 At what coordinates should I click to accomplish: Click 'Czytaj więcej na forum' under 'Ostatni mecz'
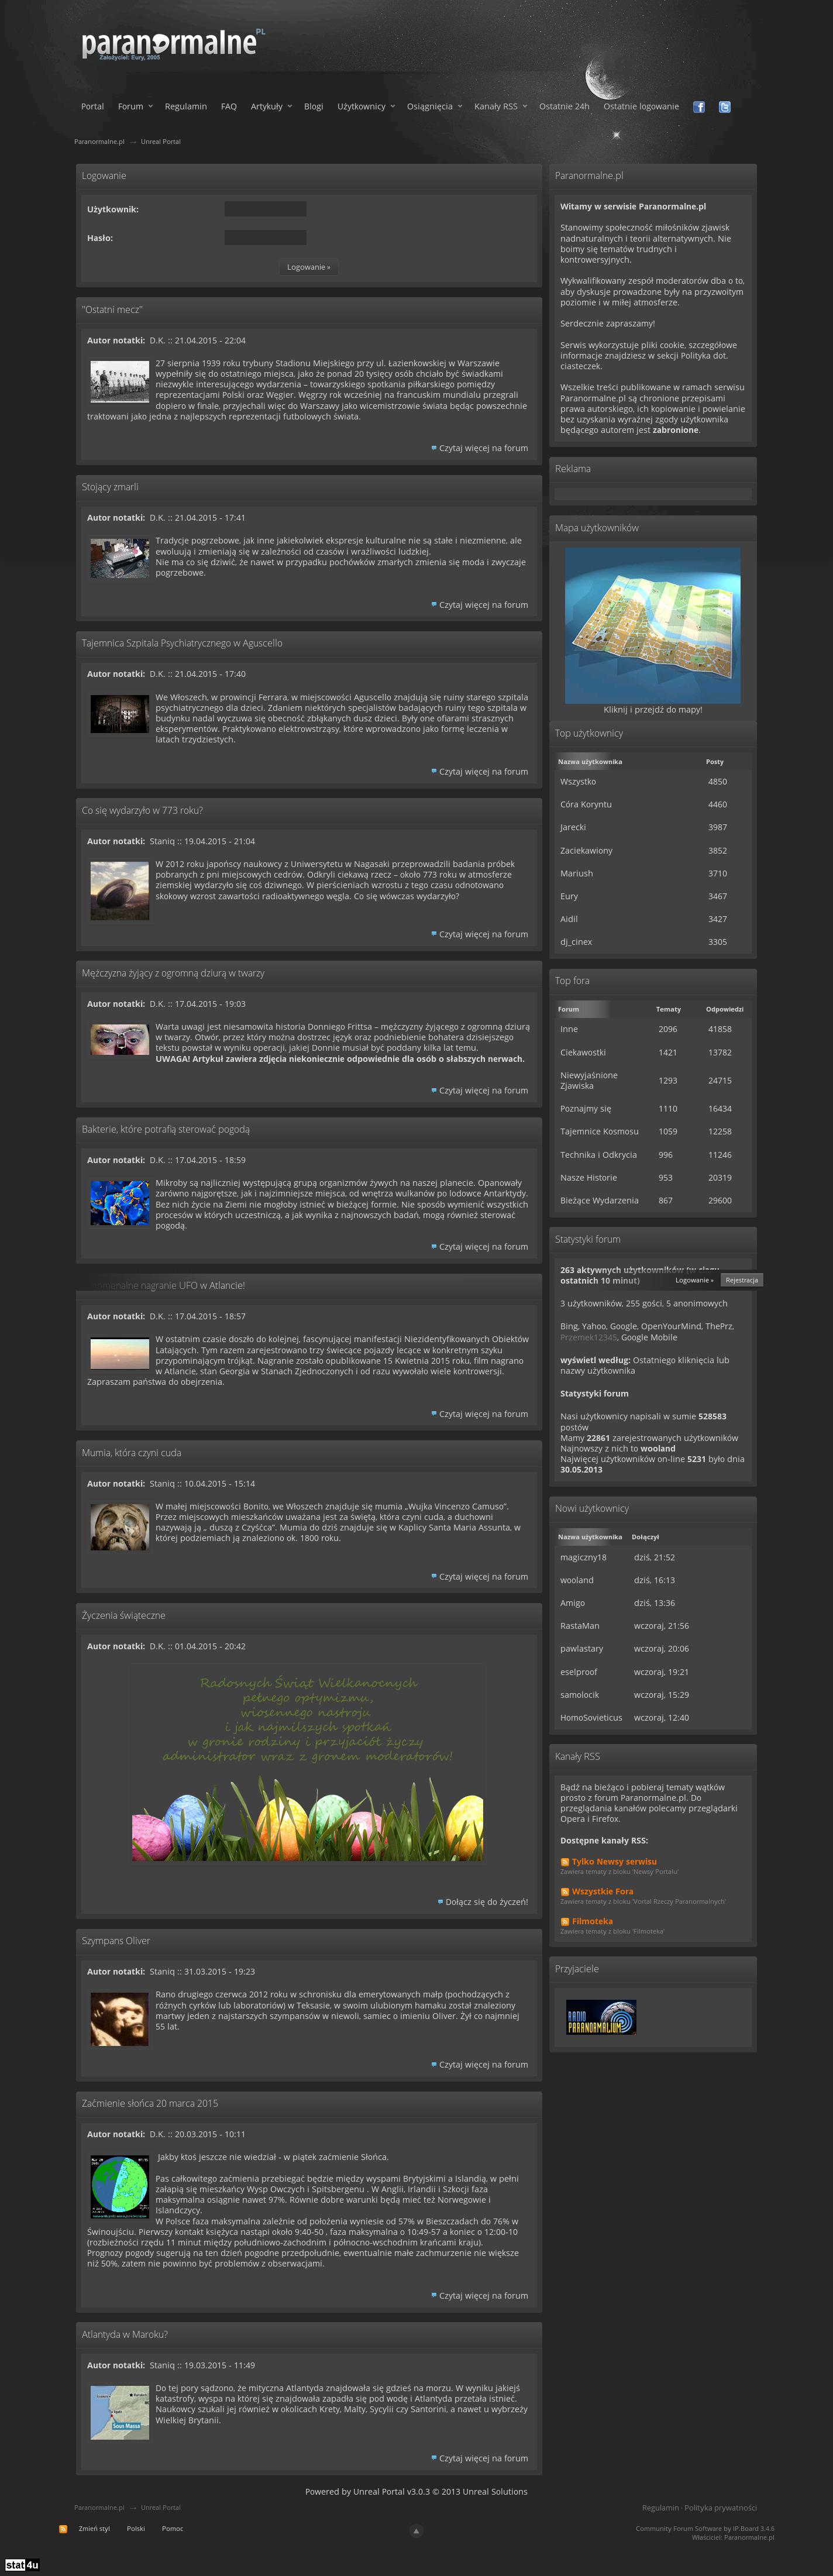pyautogui.click(x=484, y=448)
